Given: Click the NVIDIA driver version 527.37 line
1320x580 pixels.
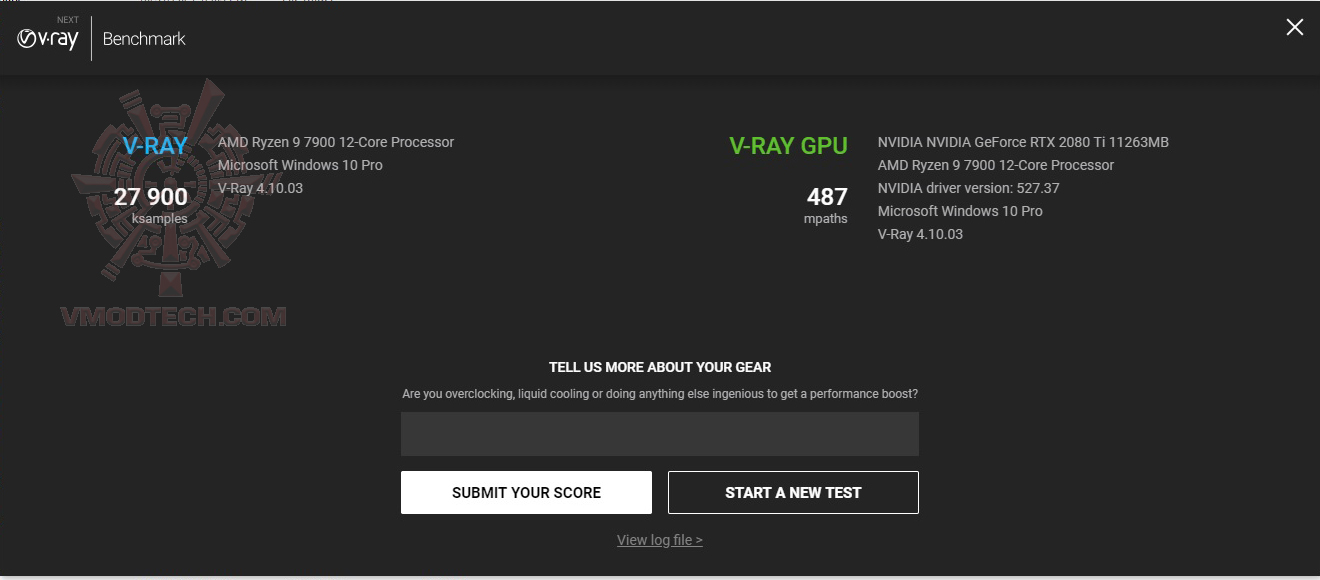Looking at the screenshot, I should tap(969, 188).
